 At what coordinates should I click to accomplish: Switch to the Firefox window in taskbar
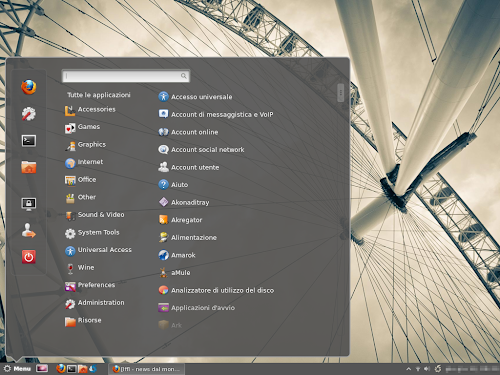(147, 369)
